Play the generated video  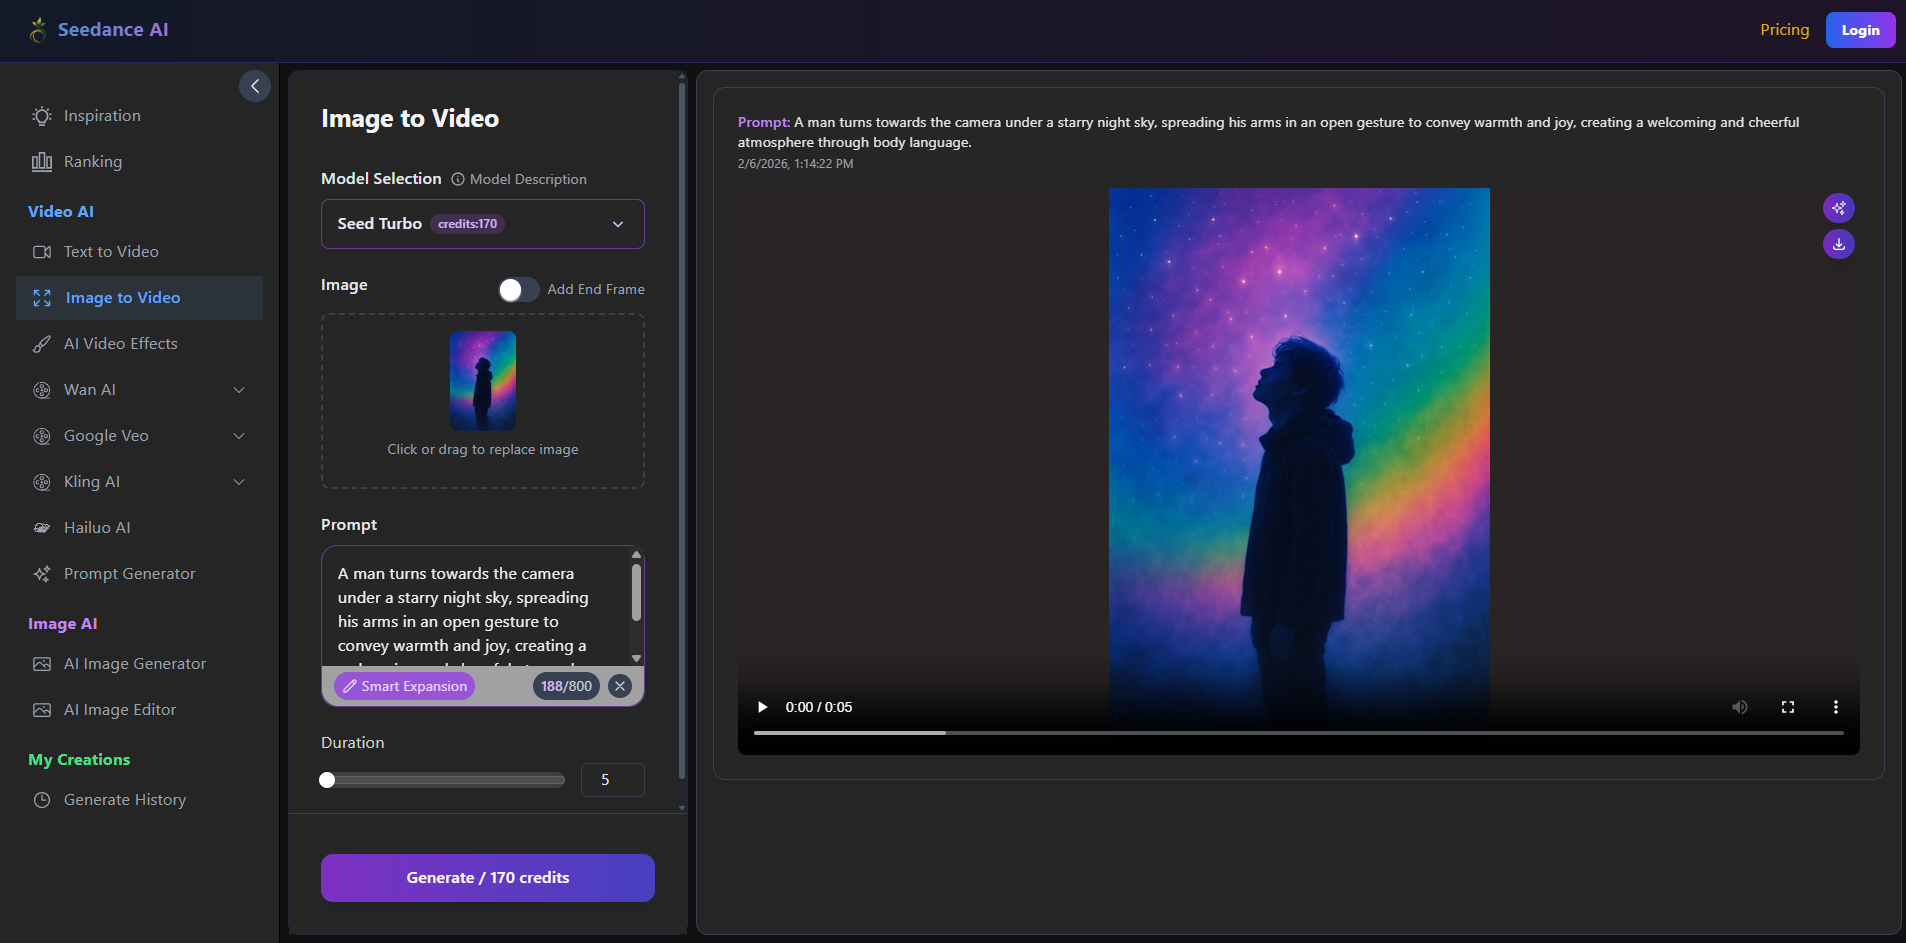(x=763, y=707)
